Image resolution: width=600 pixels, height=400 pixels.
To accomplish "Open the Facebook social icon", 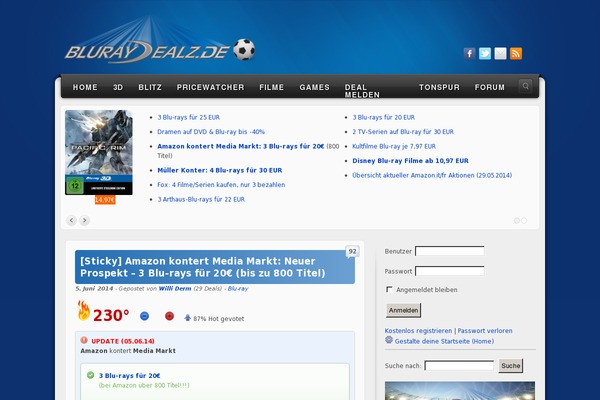I will 469,54.
